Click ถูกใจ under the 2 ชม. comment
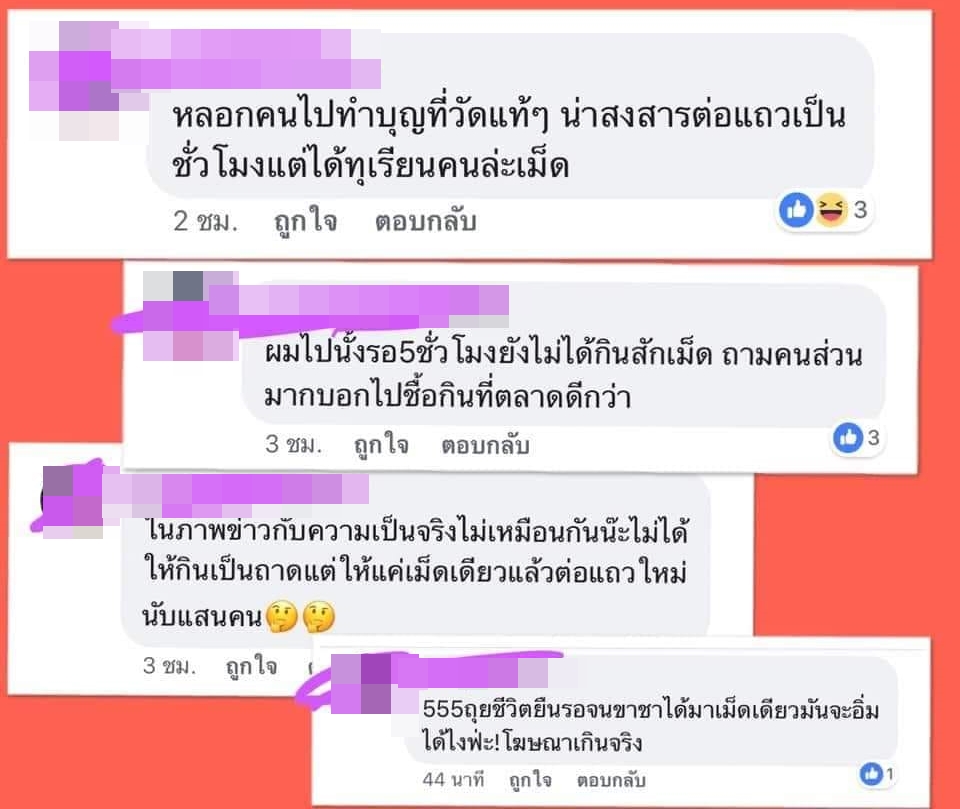The height and width of the screenshot is (809, 960). click(x=305, y=221)
